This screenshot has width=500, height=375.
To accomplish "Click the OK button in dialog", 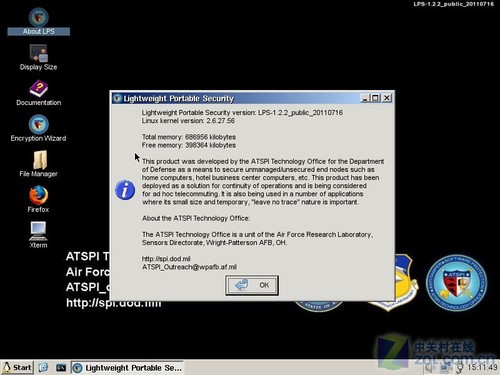I will pos(252,285).
